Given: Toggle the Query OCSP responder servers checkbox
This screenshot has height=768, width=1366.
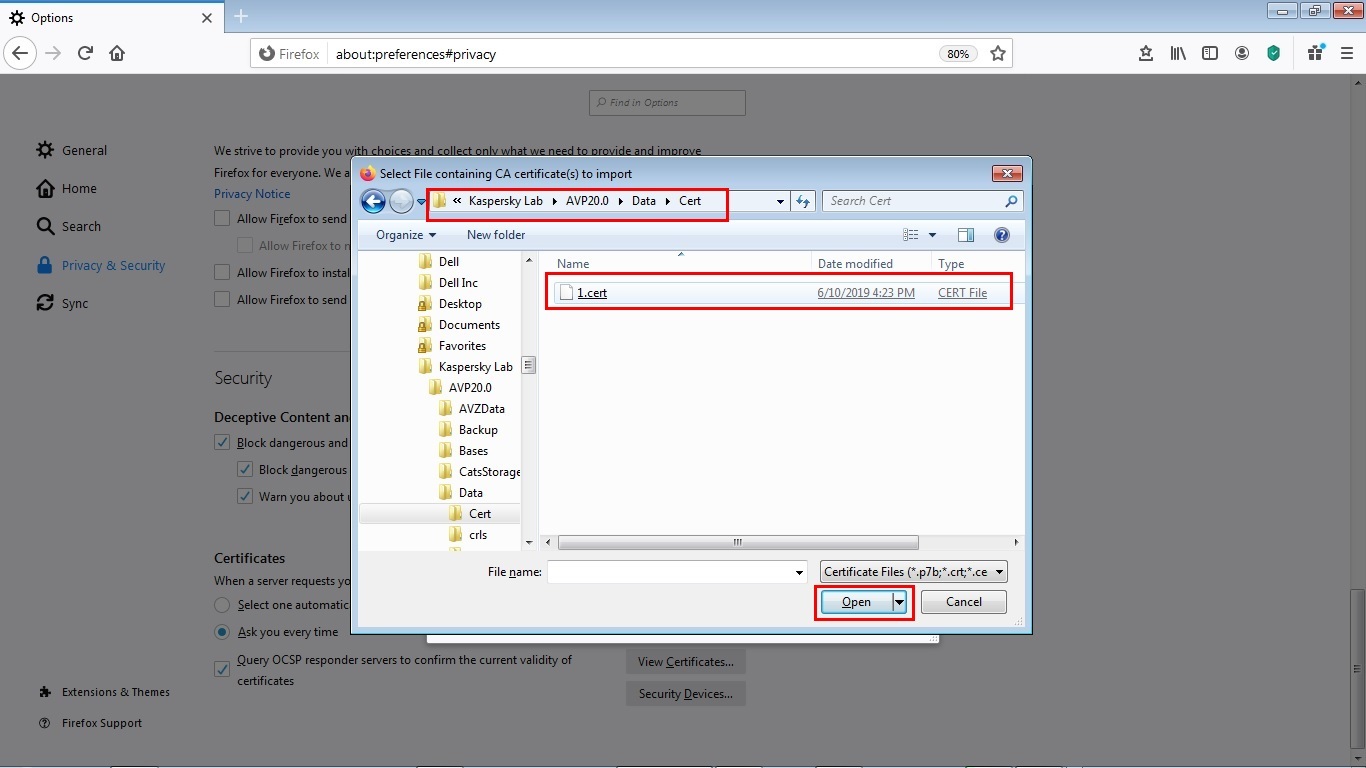Looking at the screenshot, I should pos(222,669).
